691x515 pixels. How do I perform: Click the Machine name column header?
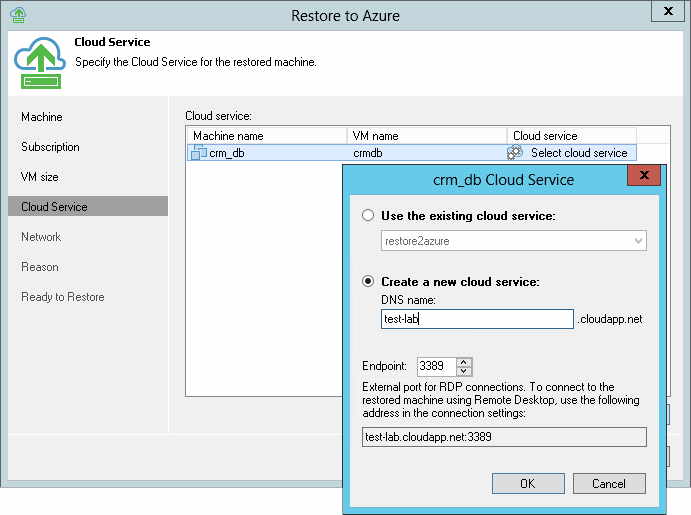pyautogui.click(x=267, y=136)
